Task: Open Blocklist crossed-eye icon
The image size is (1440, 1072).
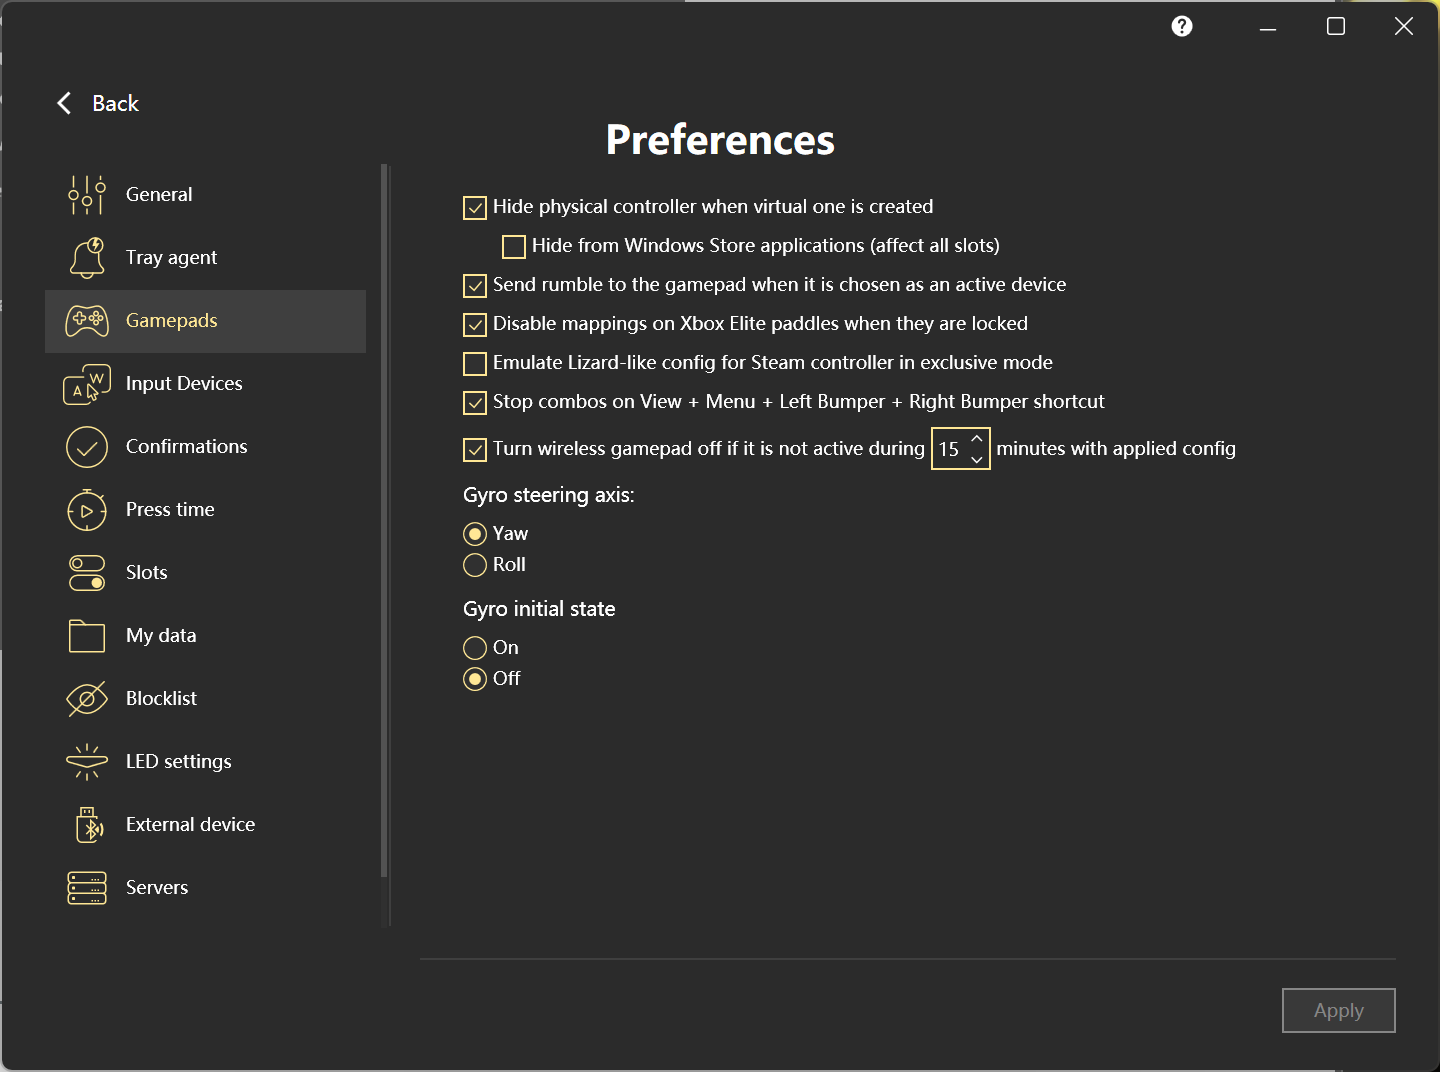Action: pos(87,699)
